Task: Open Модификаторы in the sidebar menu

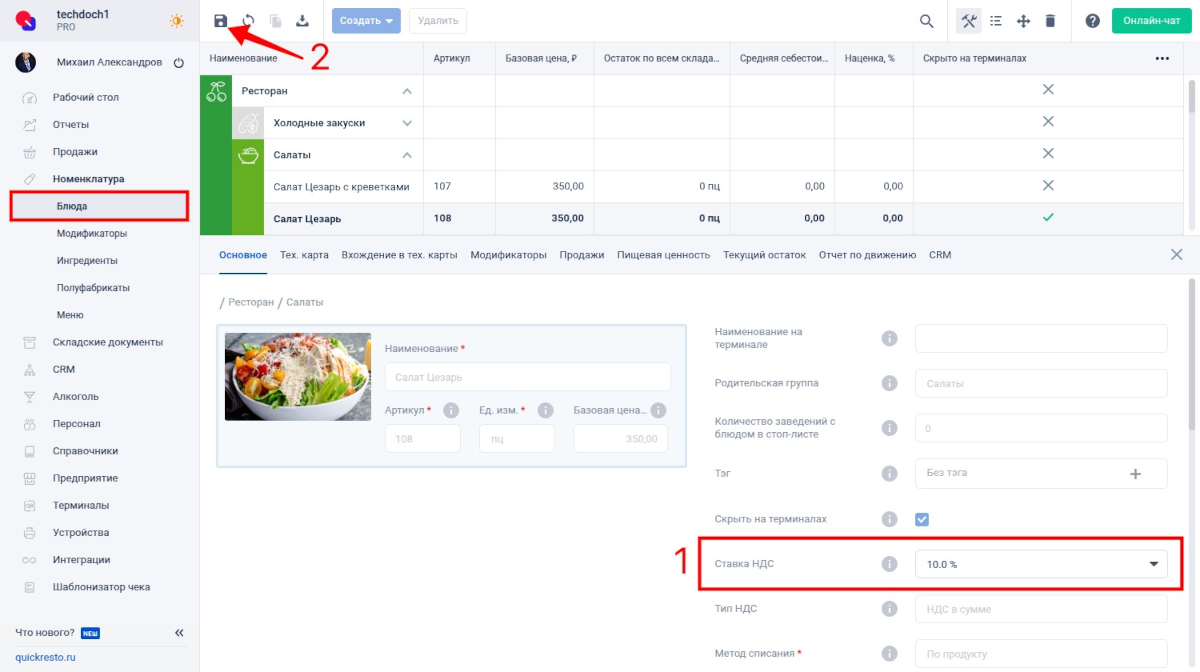Action: coord(92,233)
